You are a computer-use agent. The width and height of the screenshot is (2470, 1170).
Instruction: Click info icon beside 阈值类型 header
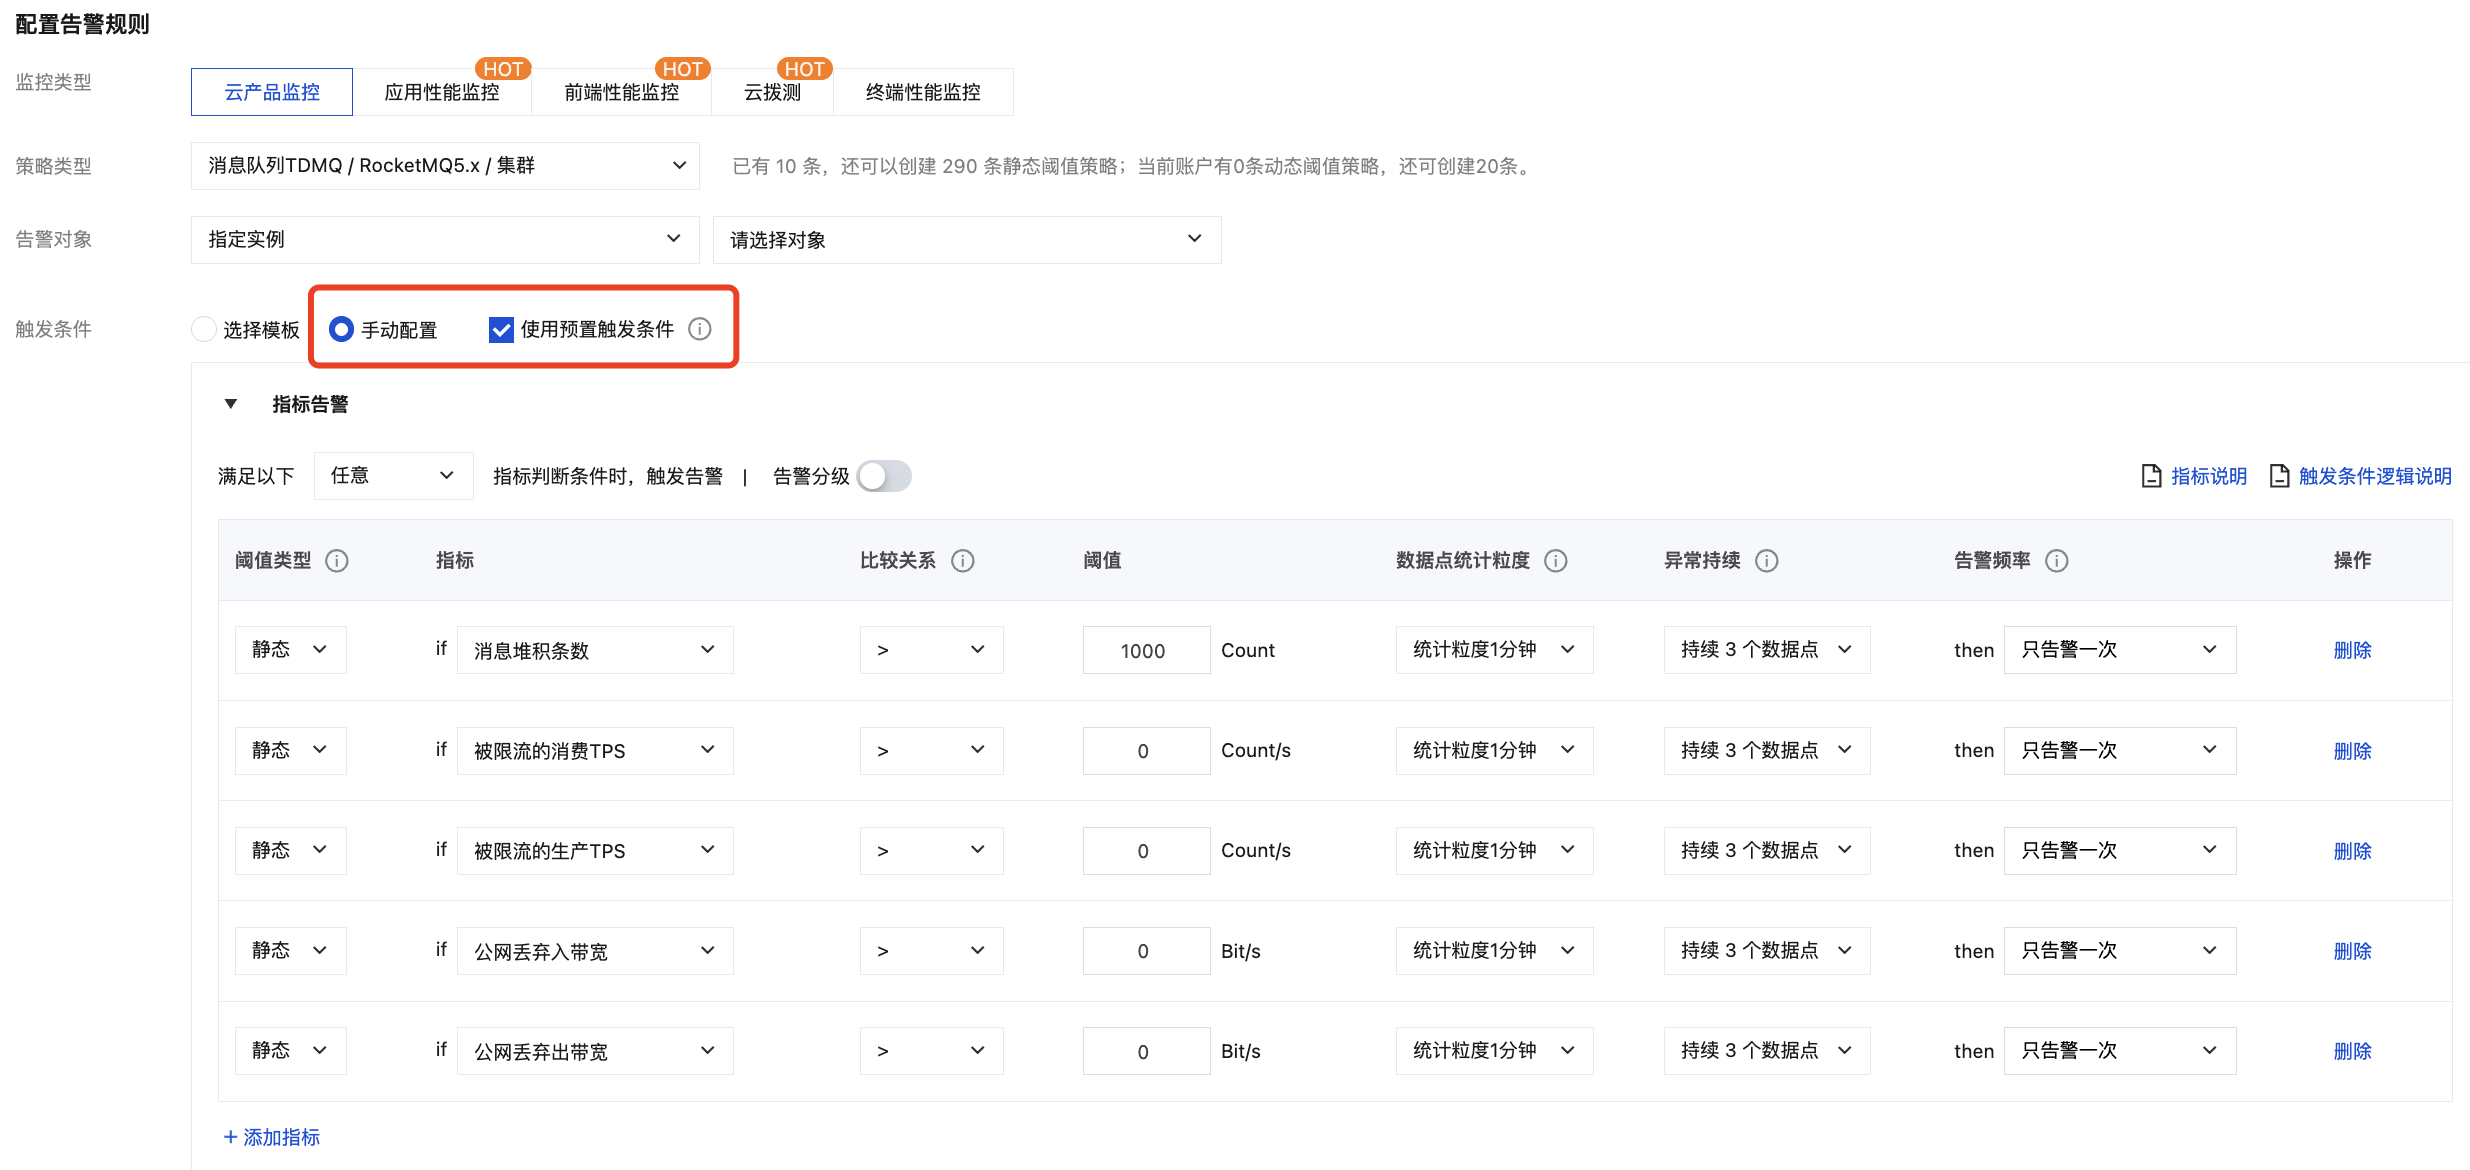click(337, 561)
